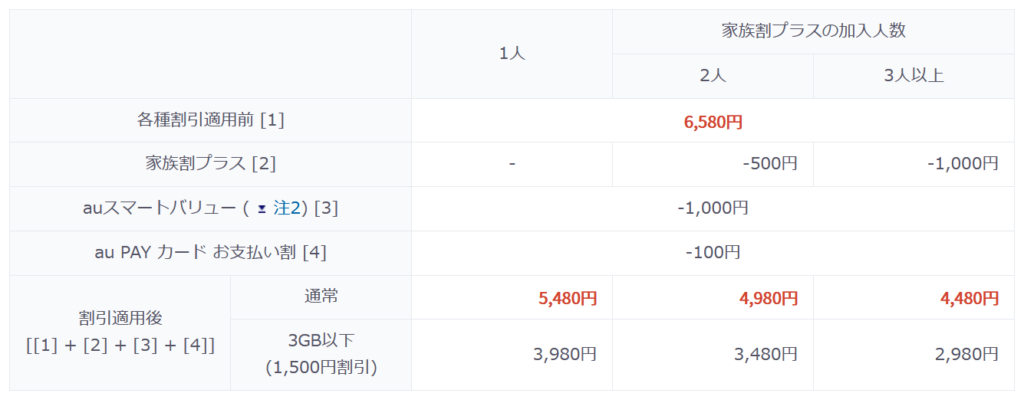
Task: Click the -500円 family discount cell
Action: [770, 165]
